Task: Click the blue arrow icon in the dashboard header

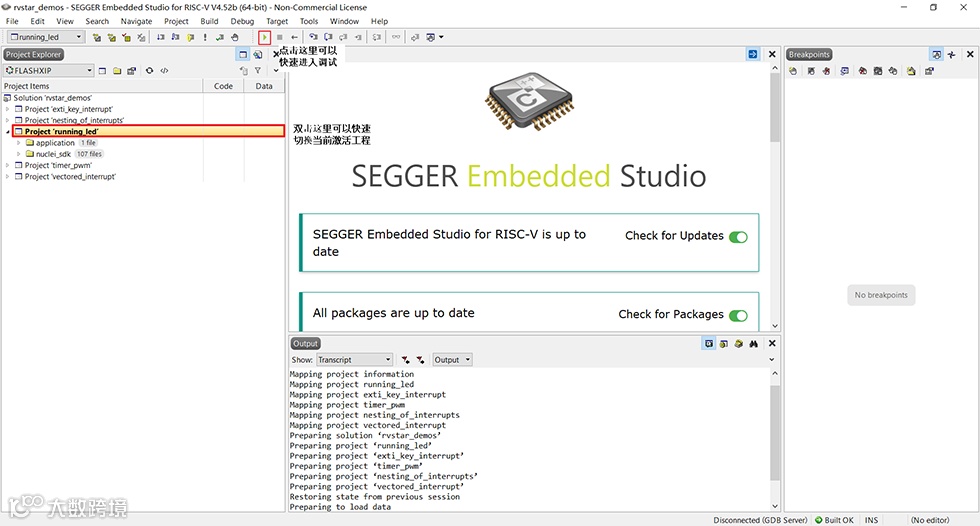Action: pyautogui.click(x=752, y=54)
